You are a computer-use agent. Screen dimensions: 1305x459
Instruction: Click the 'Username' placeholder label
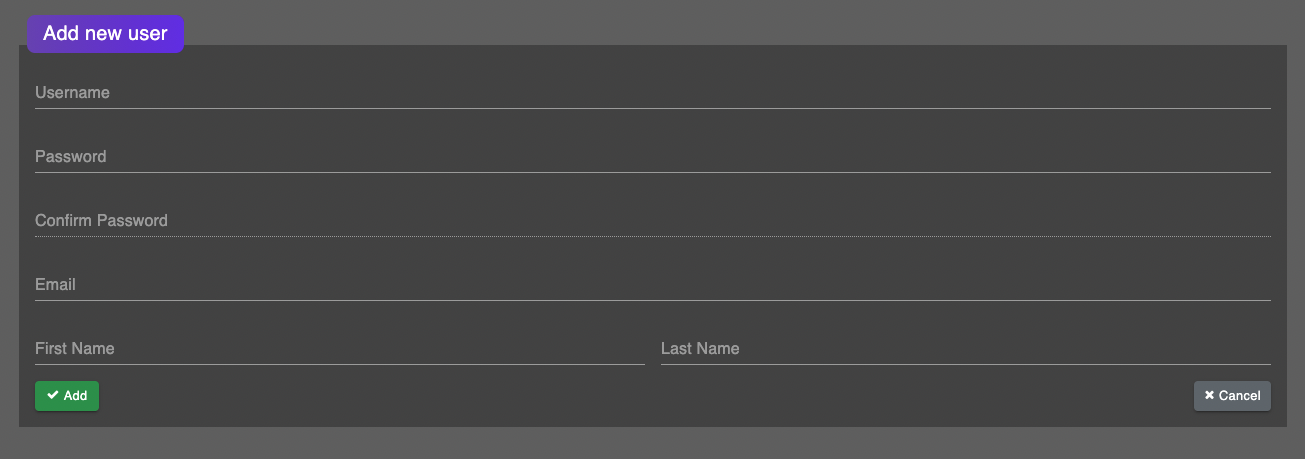(72, 93)
